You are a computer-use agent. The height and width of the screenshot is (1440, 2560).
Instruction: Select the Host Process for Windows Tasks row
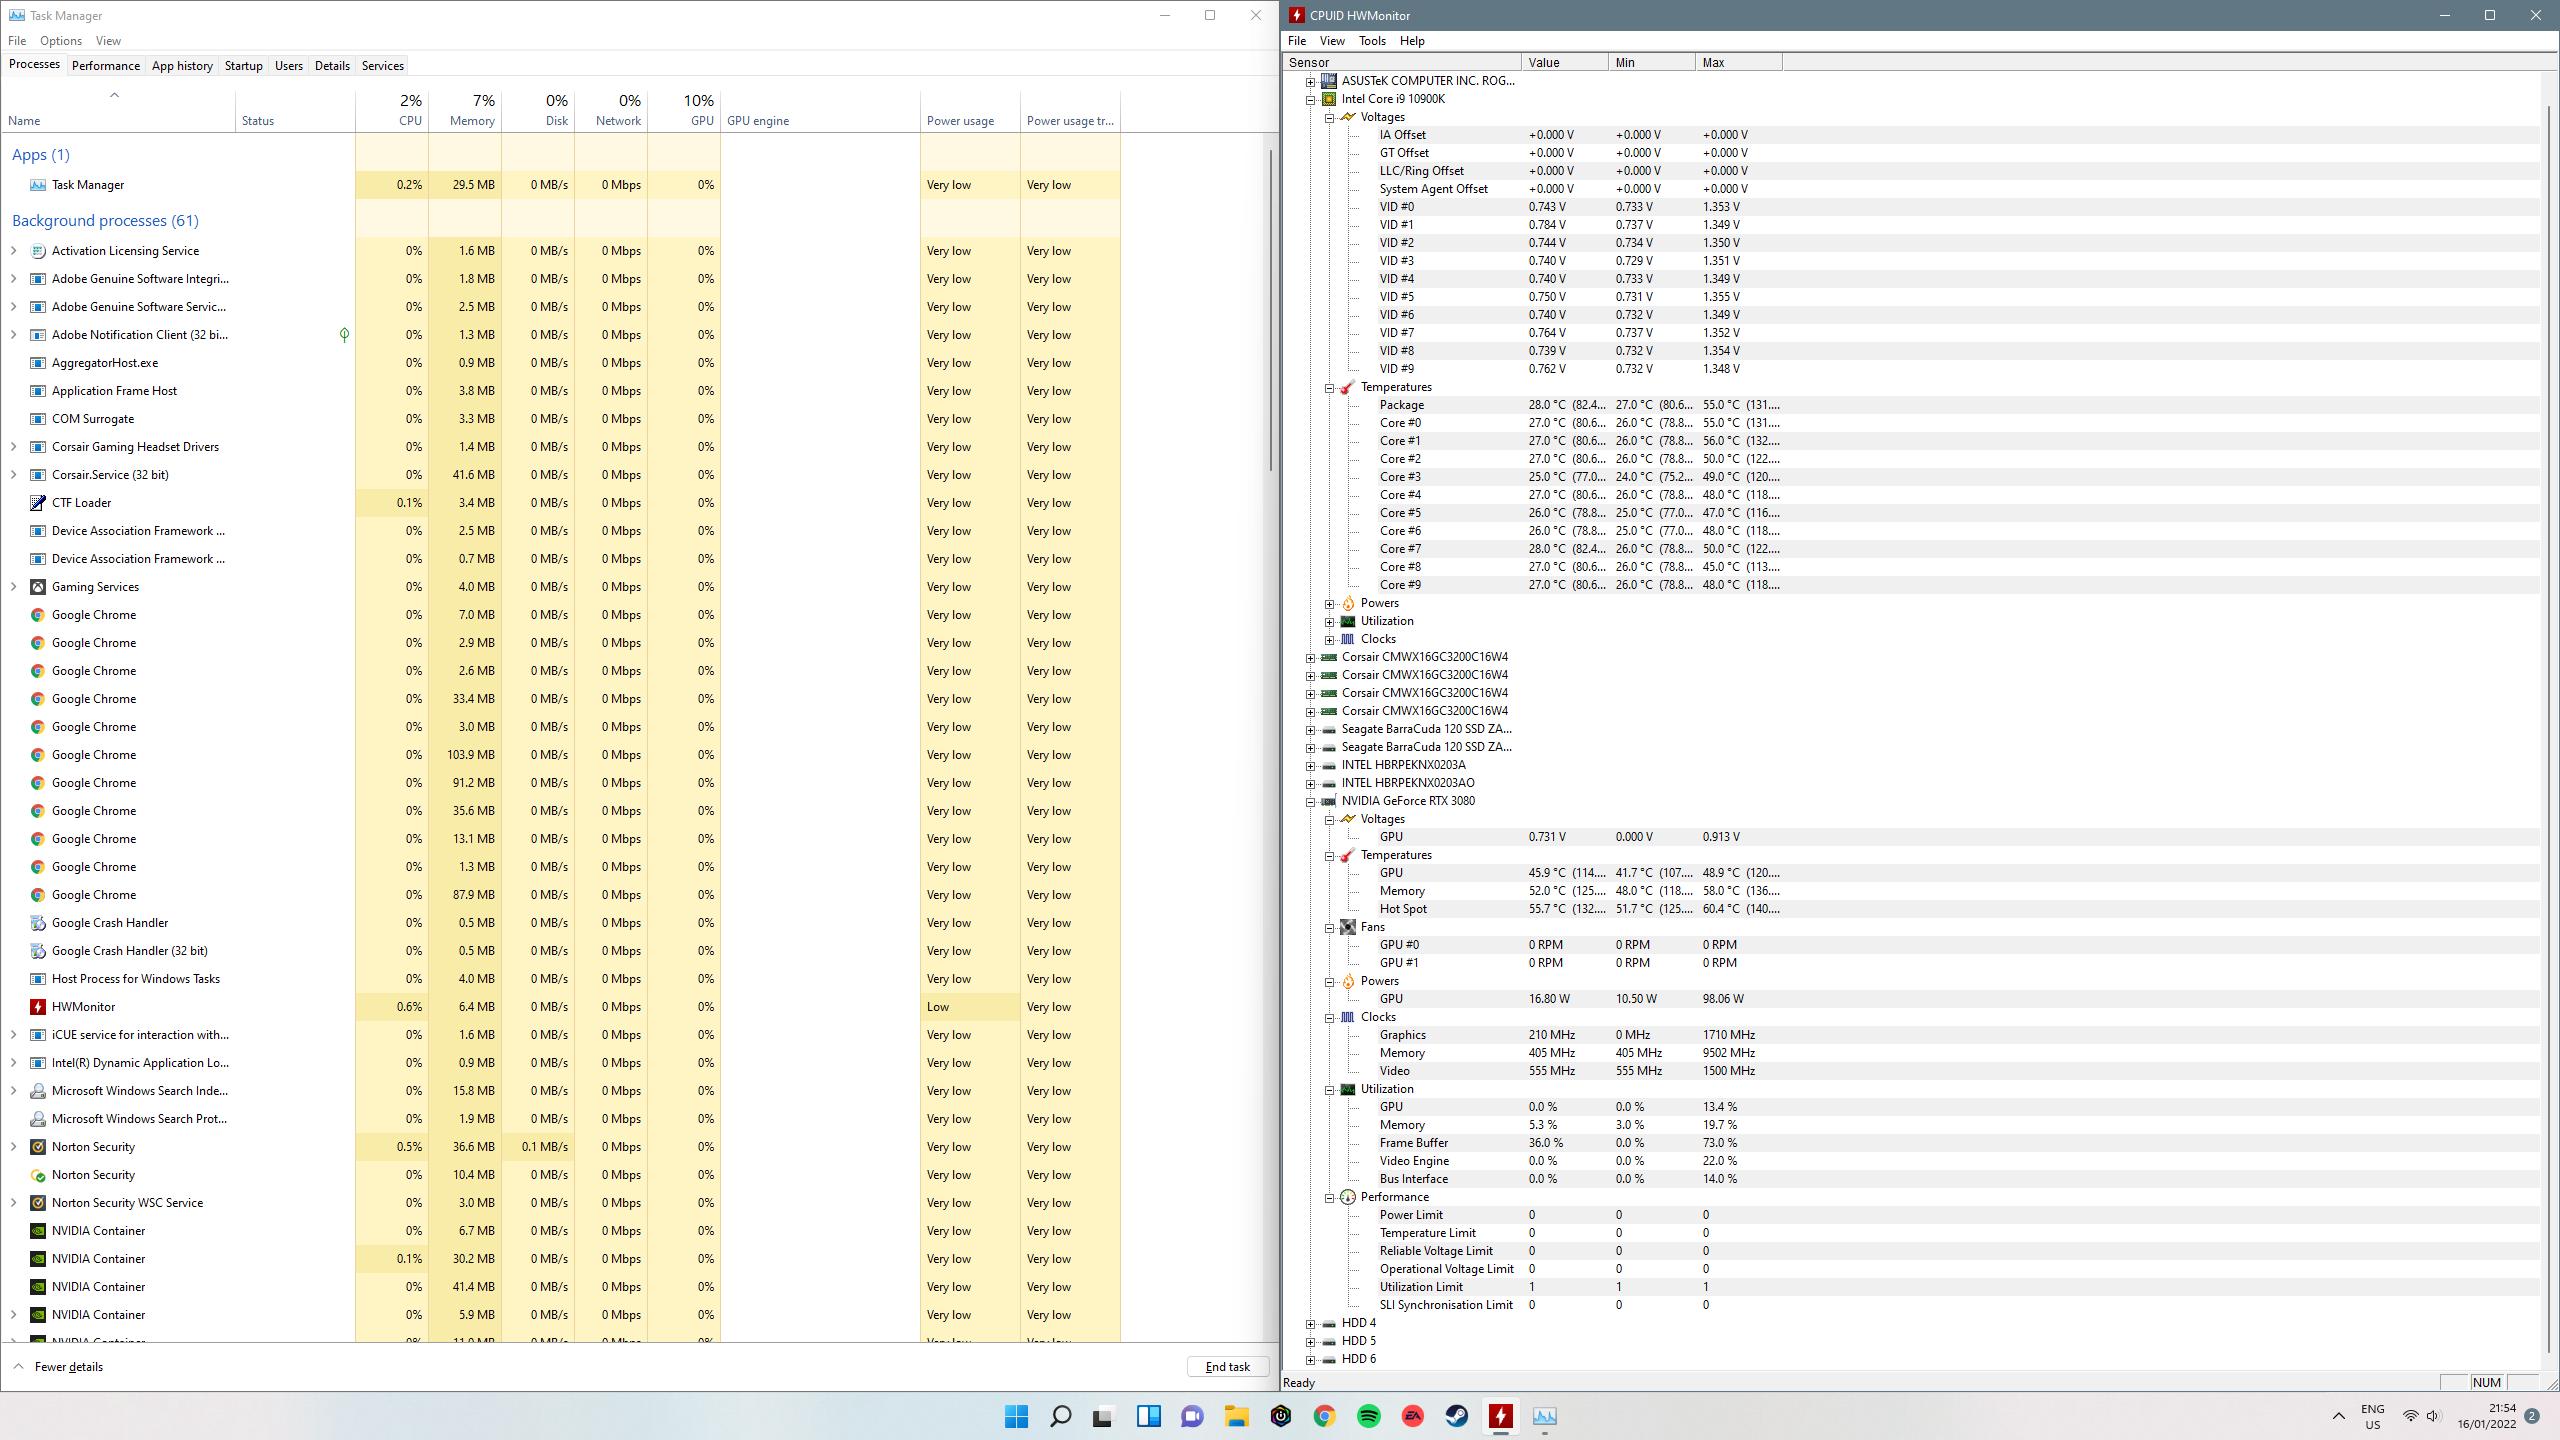click(561, 979)
